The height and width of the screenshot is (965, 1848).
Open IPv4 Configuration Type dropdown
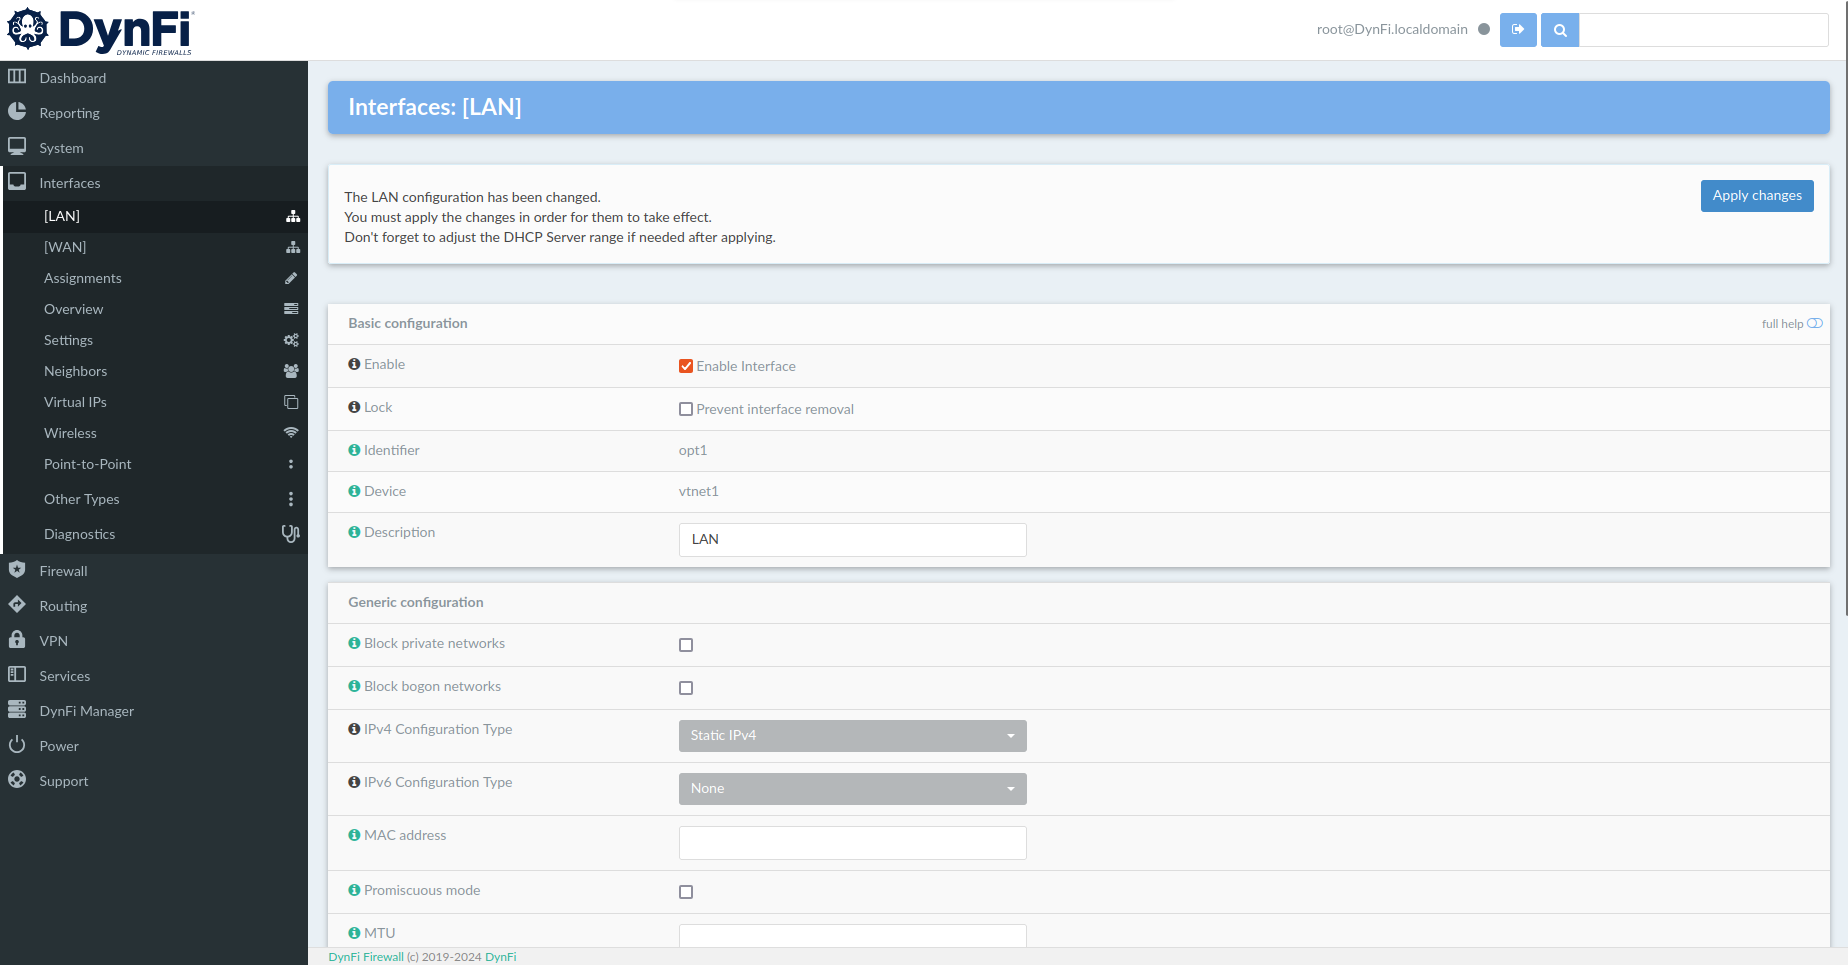coord(852,736)
